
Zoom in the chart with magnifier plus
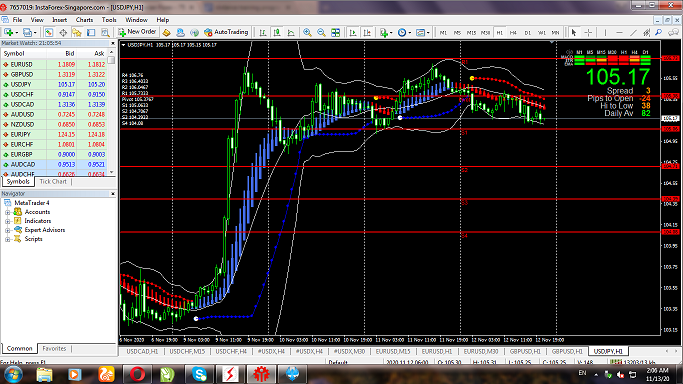pyautogui.click(x=307, y=32)
